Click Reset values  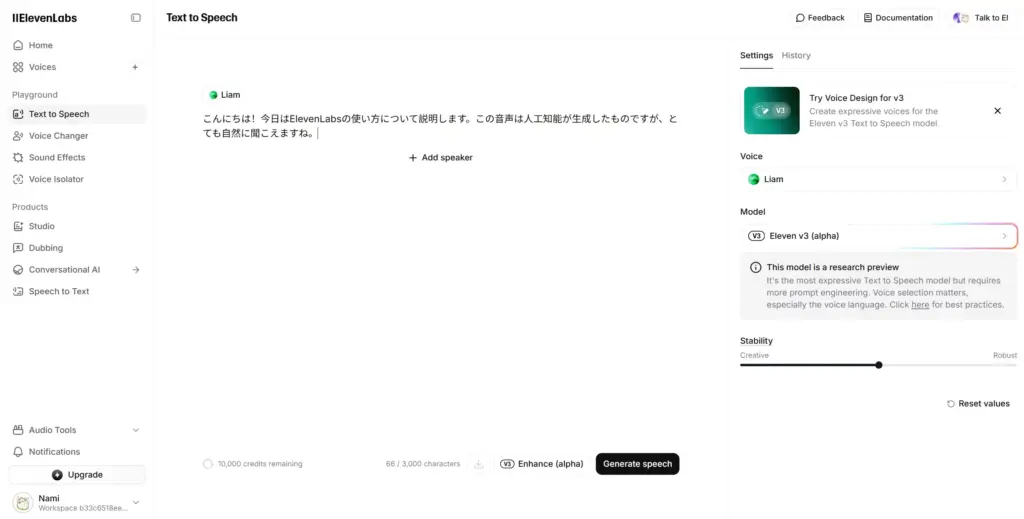point(978,403)
